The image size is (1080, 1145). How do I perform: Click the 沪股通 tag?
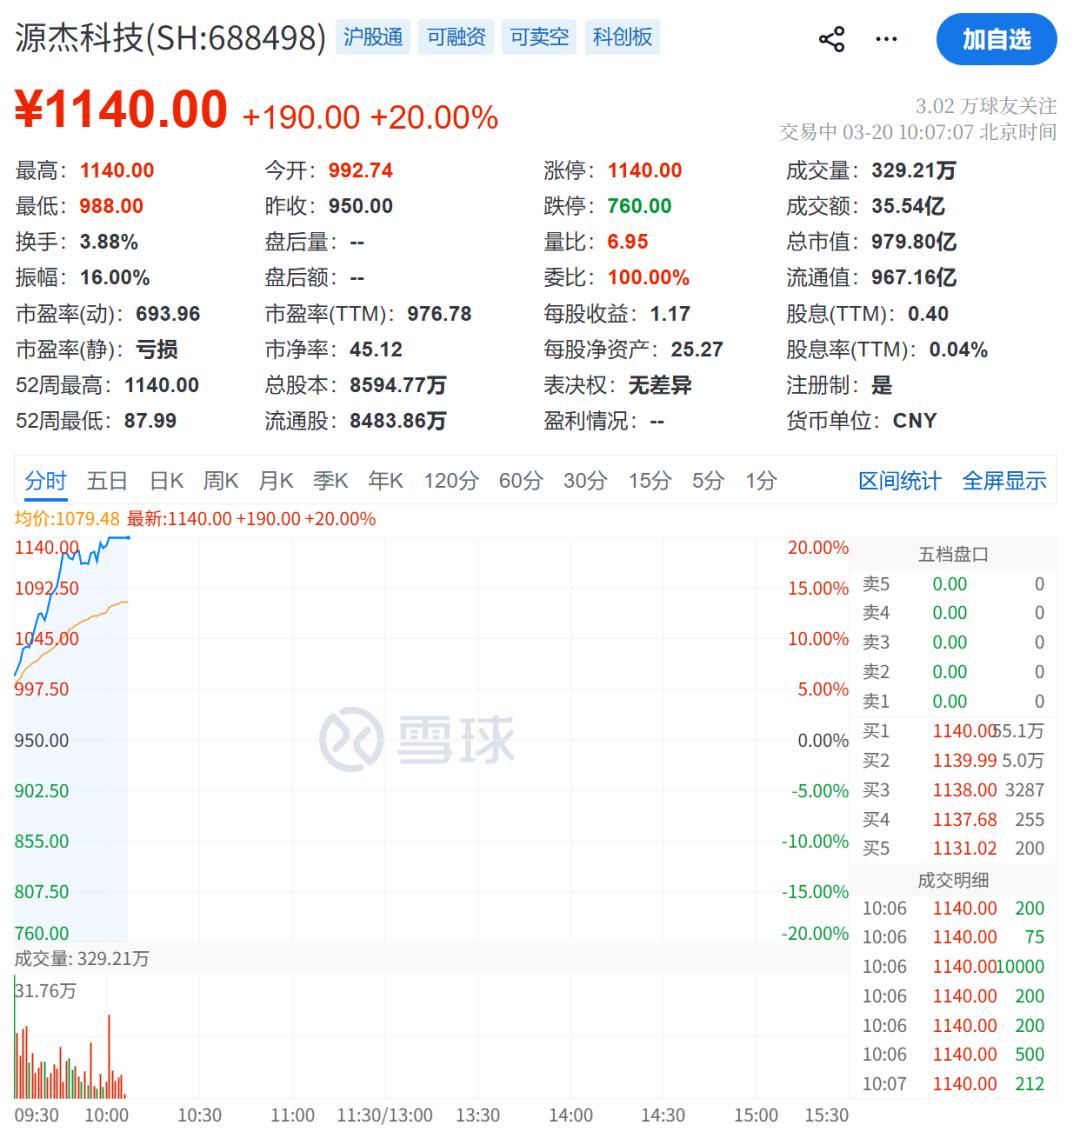(x=373, y=37)
